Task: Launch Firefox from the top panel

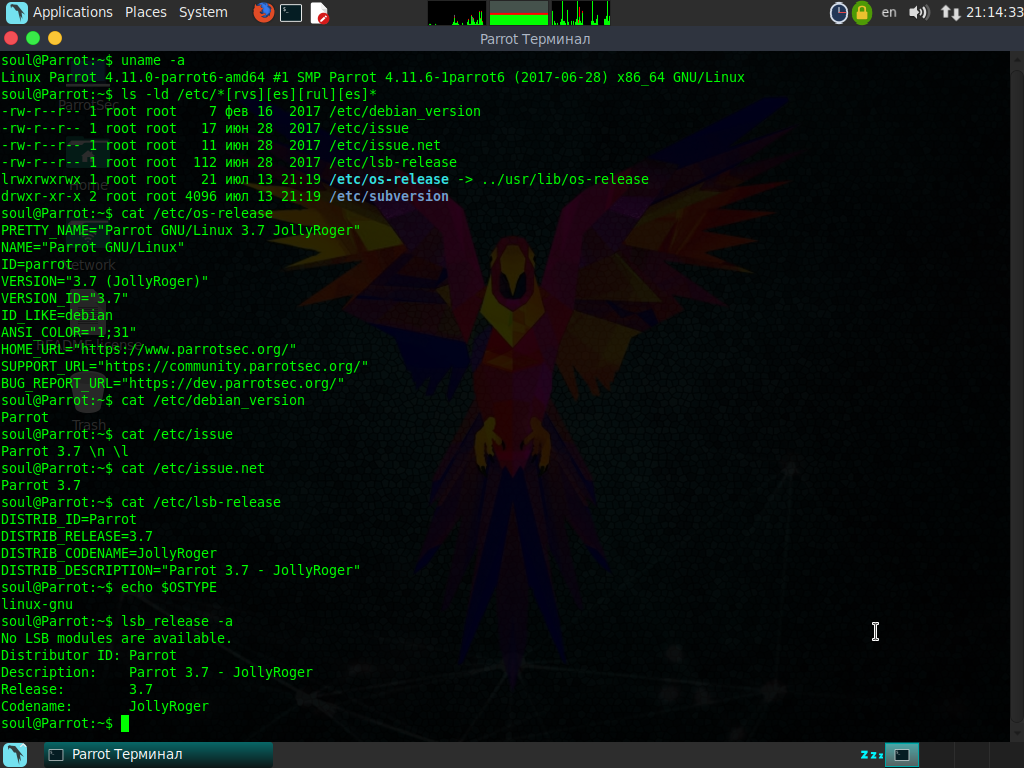Action: pyautogui.click(x=263, y=12)
